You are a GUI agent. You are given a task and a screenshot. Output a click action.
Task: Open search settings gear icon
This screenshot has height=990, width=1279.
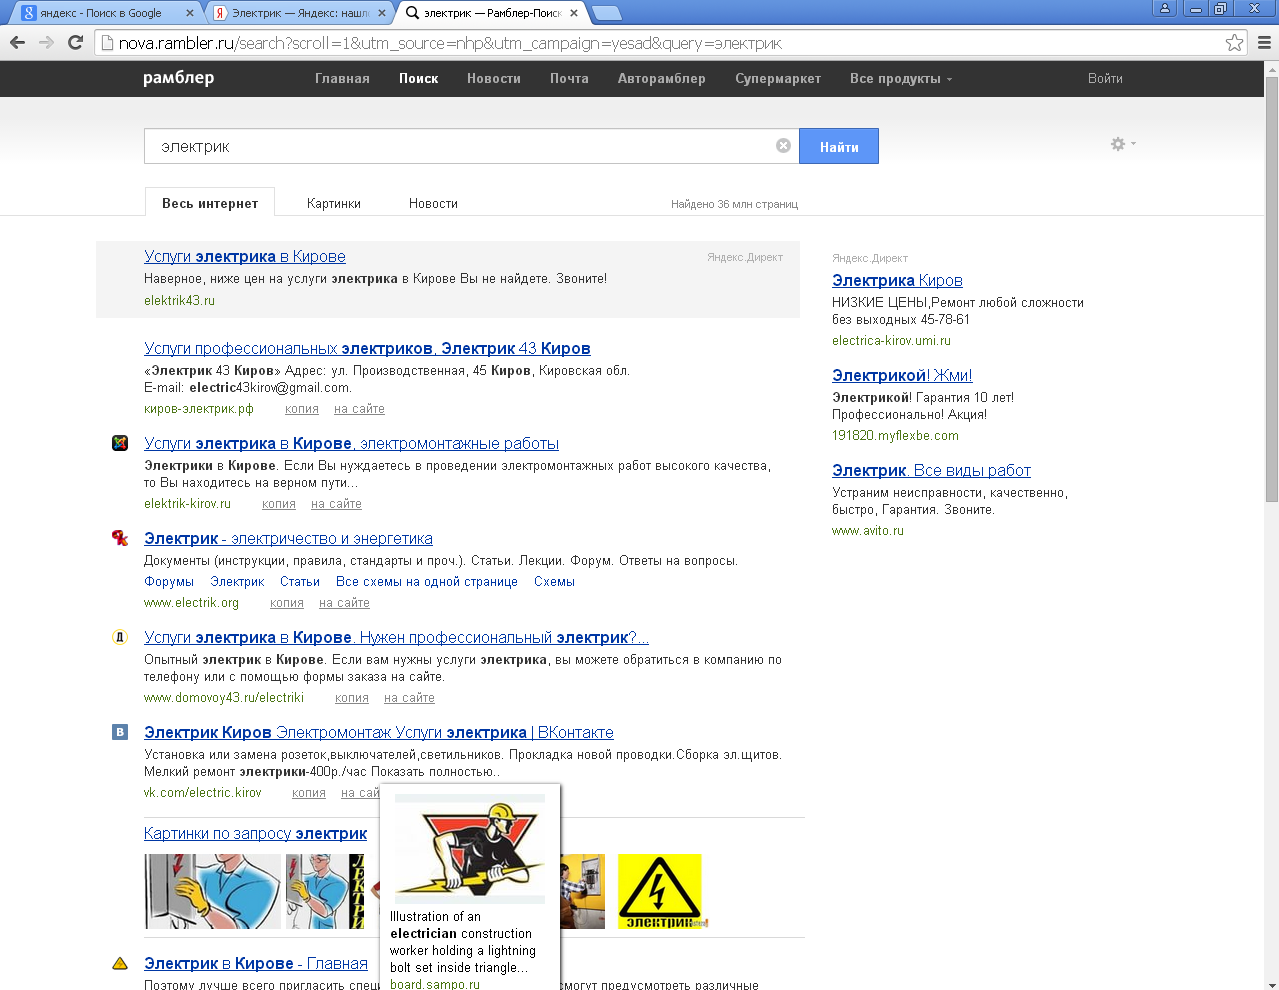pyautogui.click(x=1118, y=144)
